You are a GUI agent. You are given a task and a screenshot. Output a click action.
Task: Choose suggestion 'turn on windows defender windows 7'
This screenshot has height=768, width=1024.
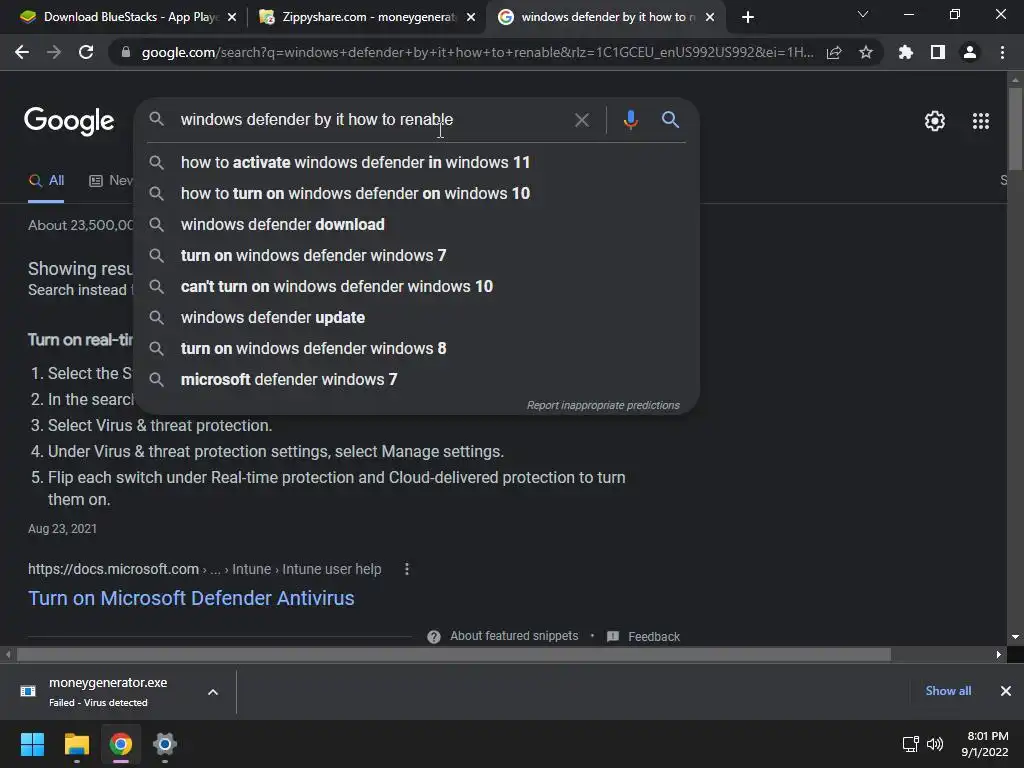pos(417,255)
